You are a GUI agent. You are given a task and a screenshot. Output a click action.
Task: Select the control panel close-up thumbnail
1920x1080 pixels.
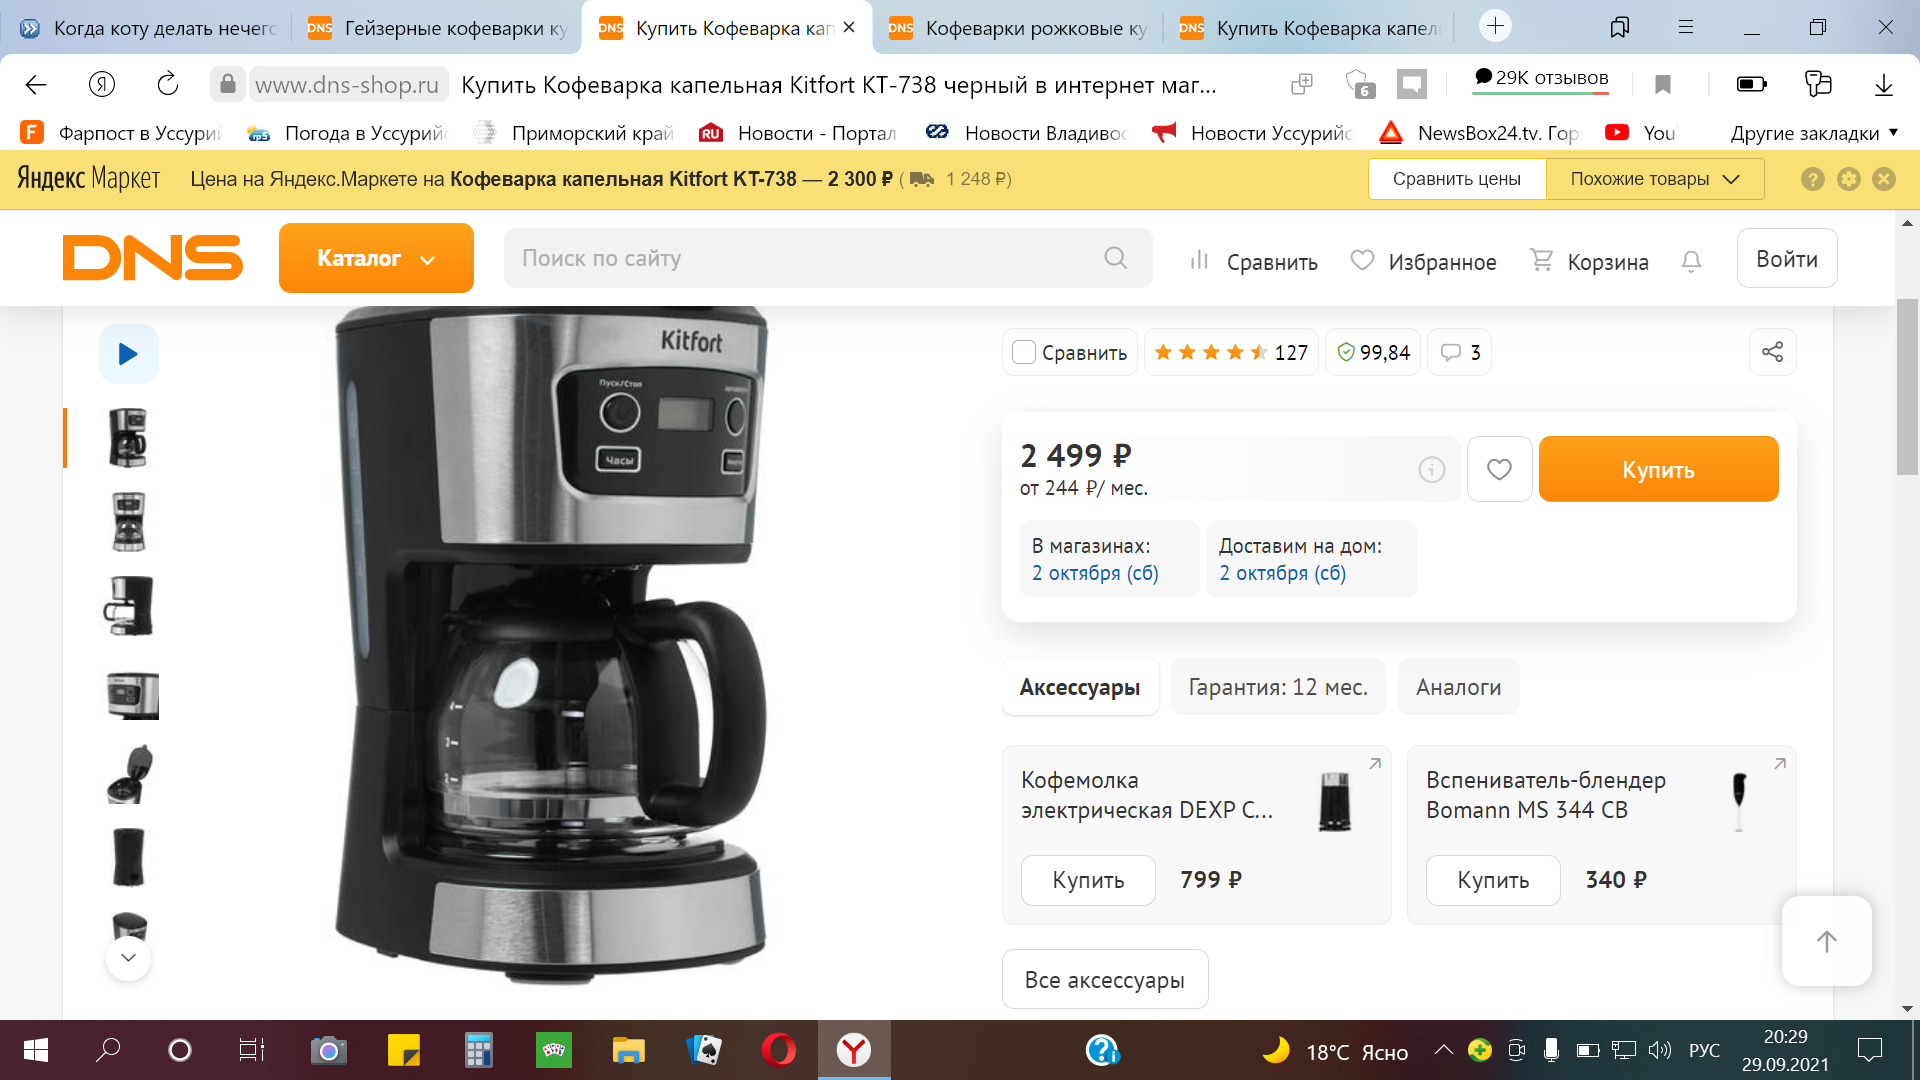(132, 694)
